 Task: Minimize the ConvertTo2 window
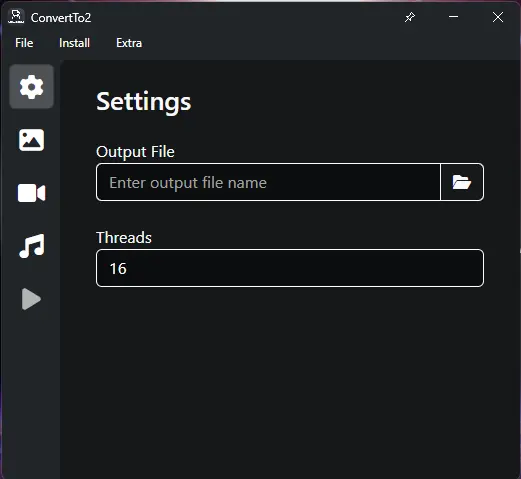pos(453,17)
